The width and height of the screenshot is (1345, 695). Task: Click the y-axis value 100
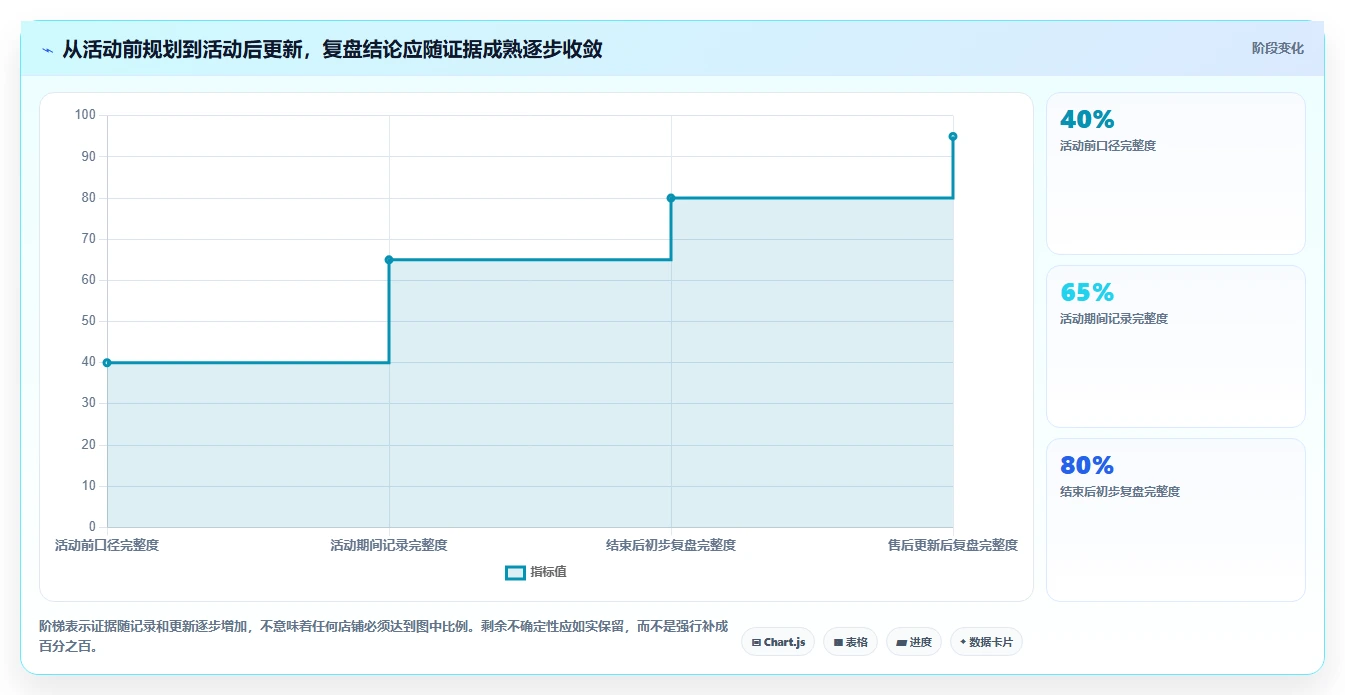85,115
